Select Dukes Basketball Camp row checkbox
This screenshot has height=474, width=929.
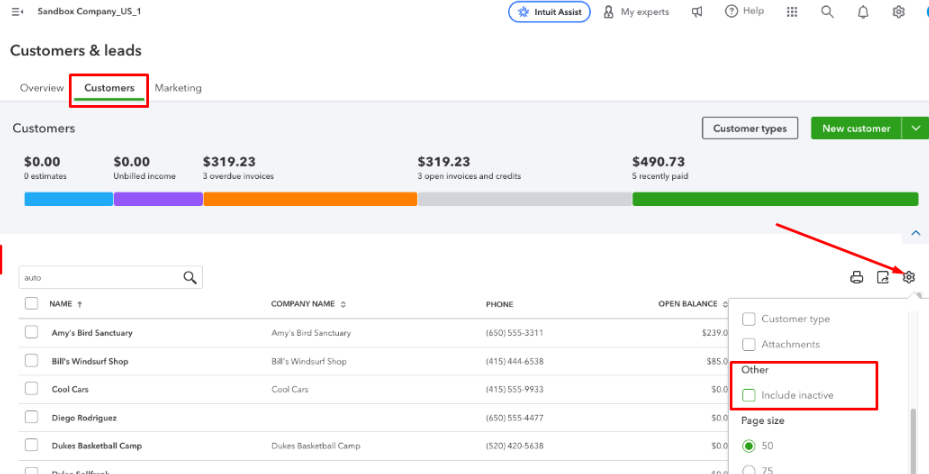pyautogui.click(x=31, y=445)
